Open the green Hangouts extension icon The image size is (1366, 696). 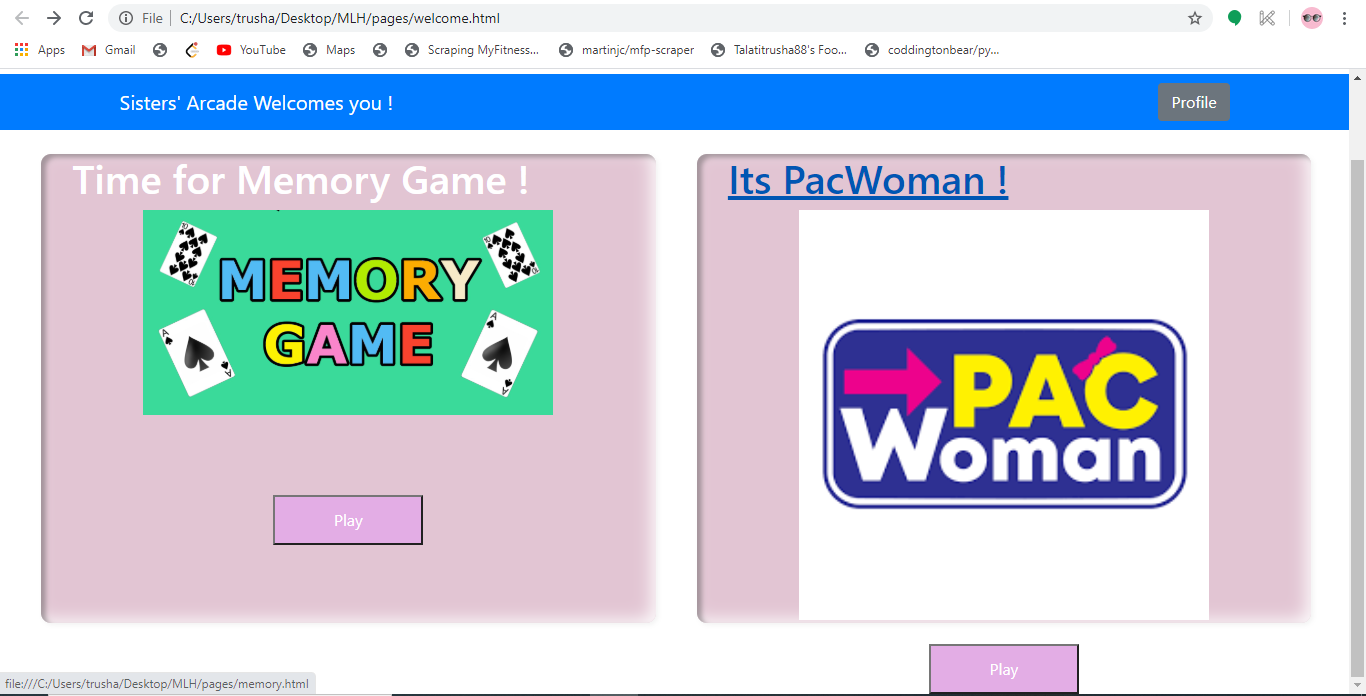pos(1235,18)
